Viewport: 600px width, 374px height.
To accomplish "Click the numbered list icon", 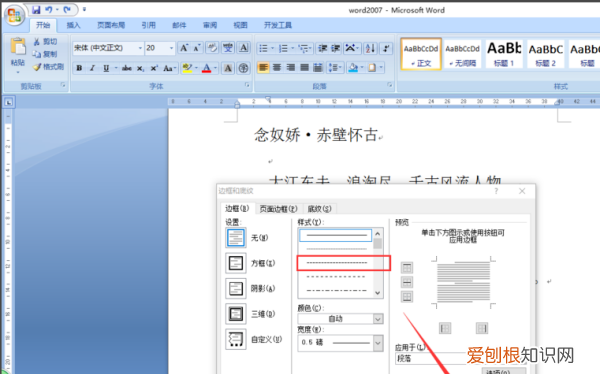I will tap(283, 48).
